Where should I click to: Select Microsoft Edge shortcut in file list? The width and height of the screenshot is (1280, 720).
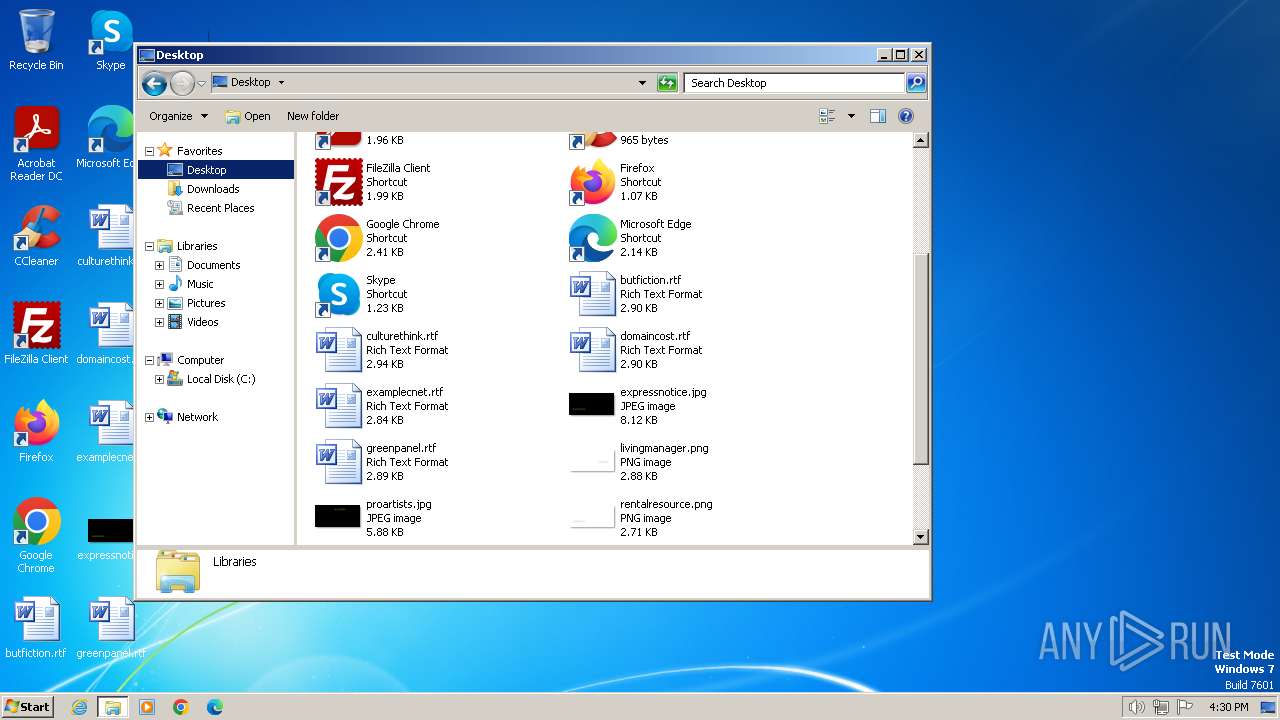630,238
